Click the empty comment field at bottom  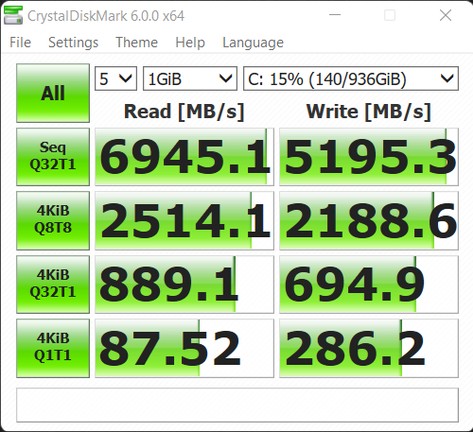pos(237,405)
